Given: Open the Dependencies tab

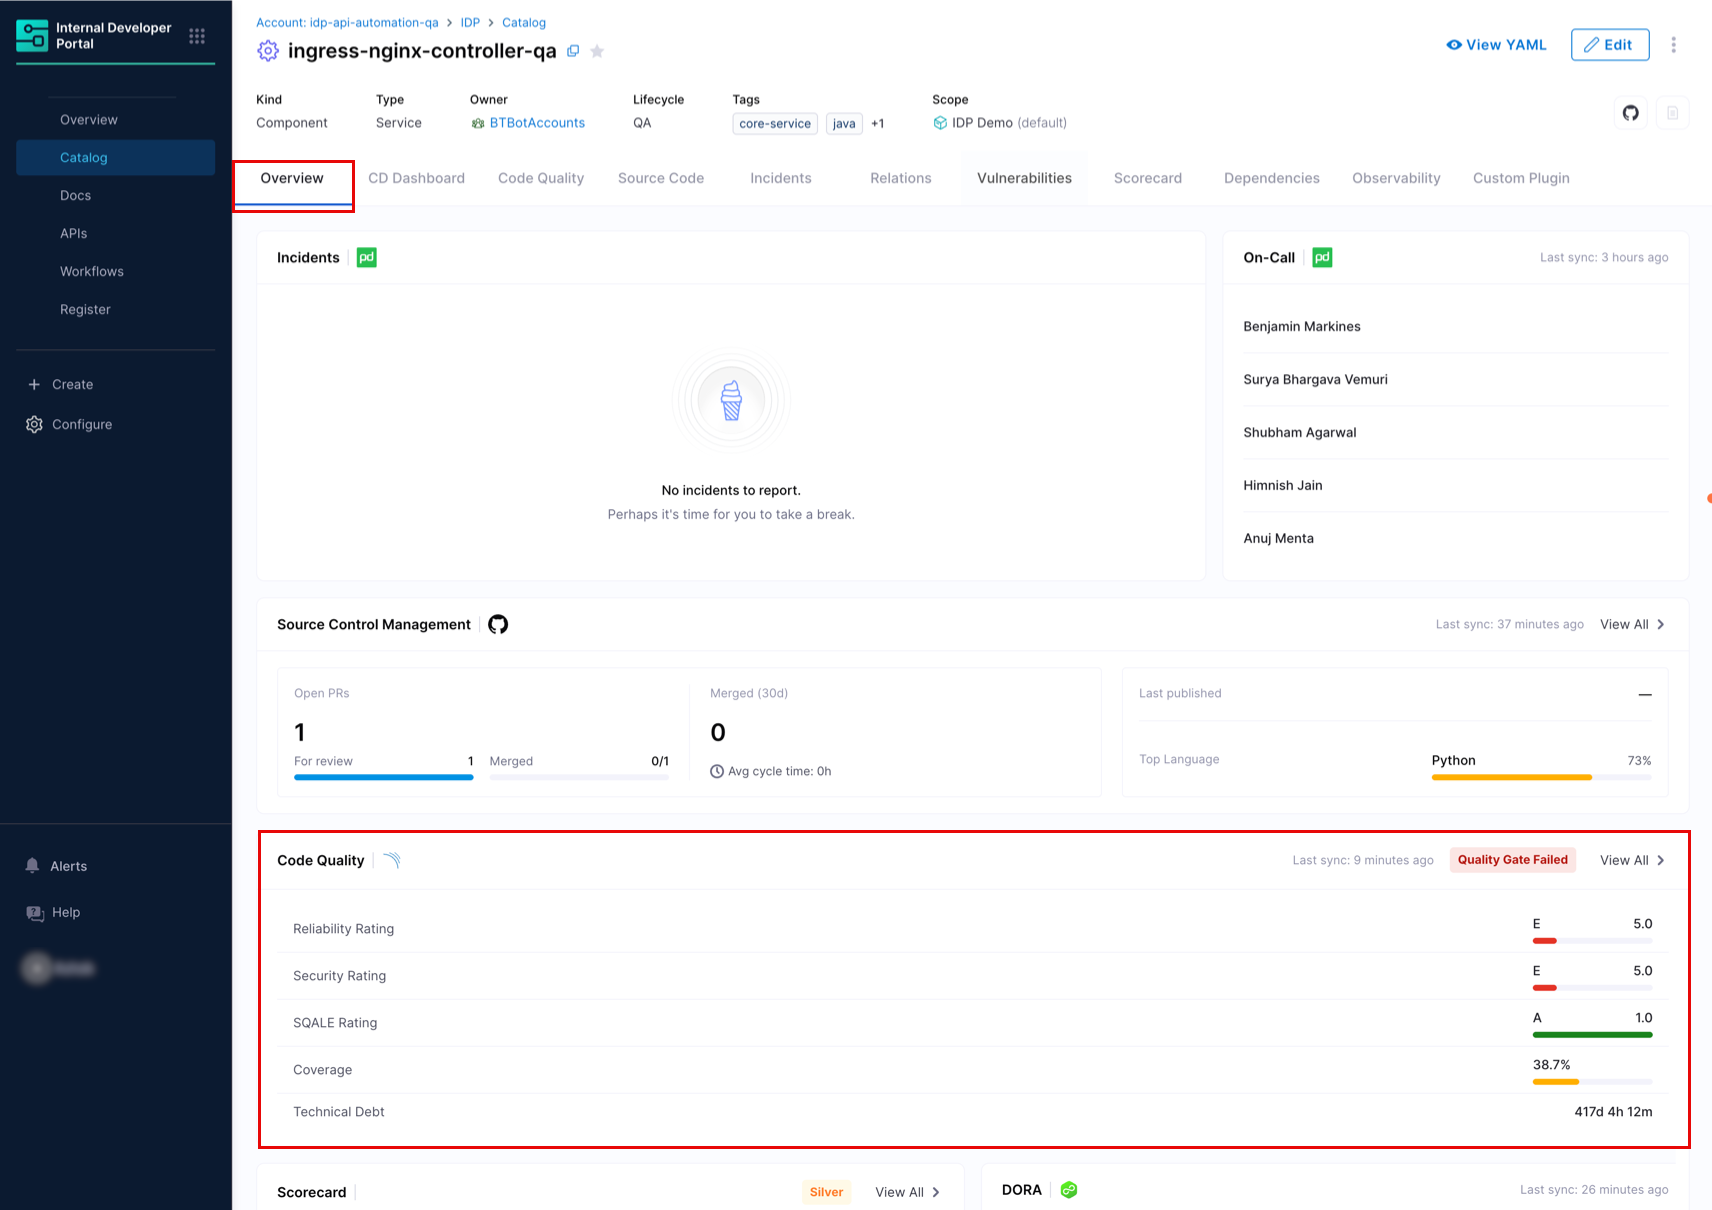Looking at the screenshot, I should pyautogui.click(x=1272, y=178).
